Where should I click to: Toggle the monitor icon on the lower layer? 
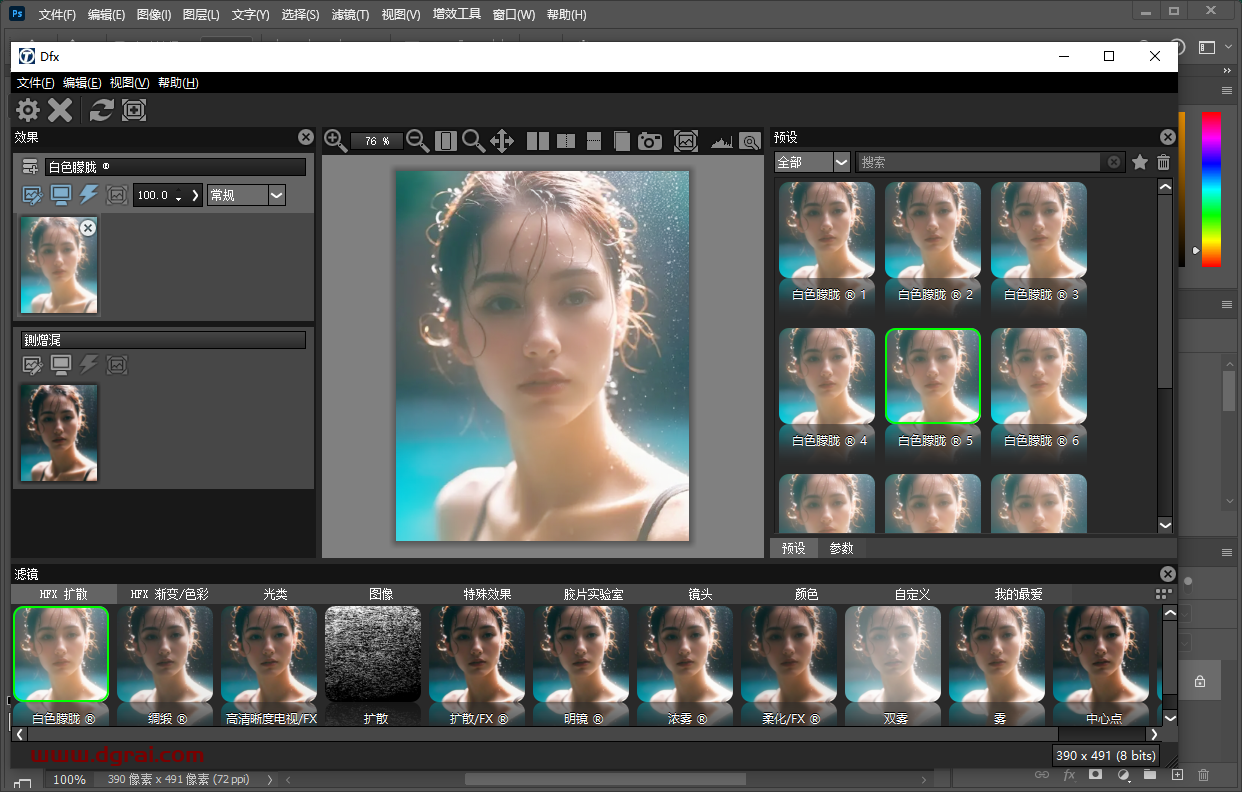point(61,365)
